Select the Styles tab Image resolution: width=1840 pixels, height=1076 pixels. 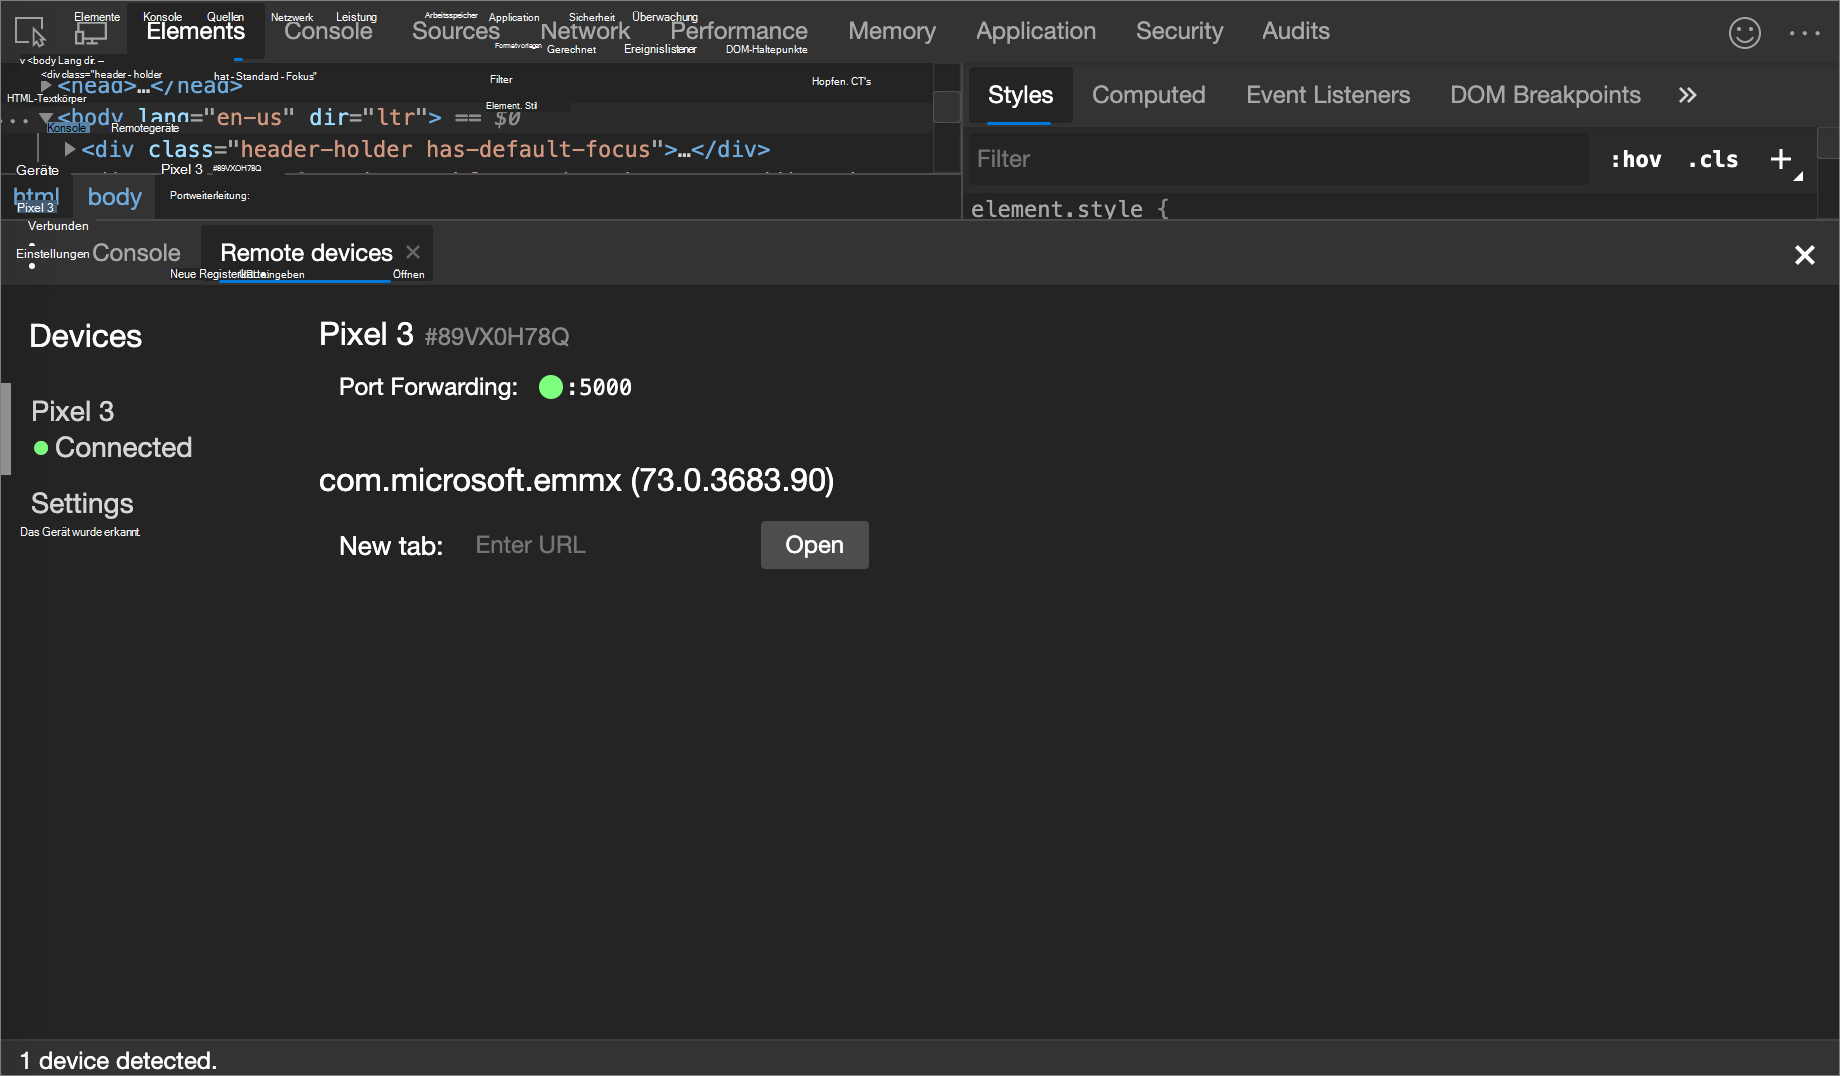click(x=1020, y=95)
